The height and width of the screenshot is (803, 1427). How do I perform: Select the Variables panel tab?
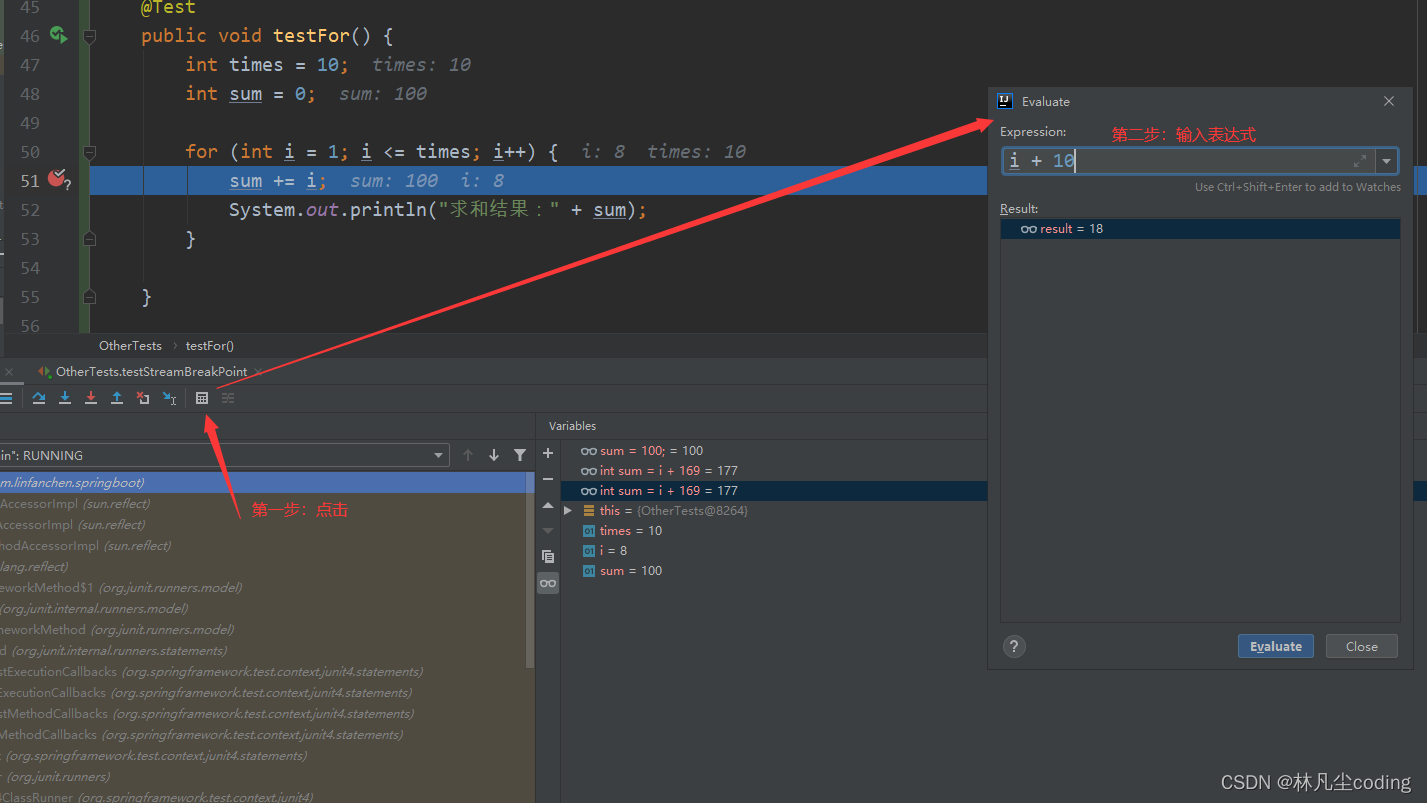point(572,426)
